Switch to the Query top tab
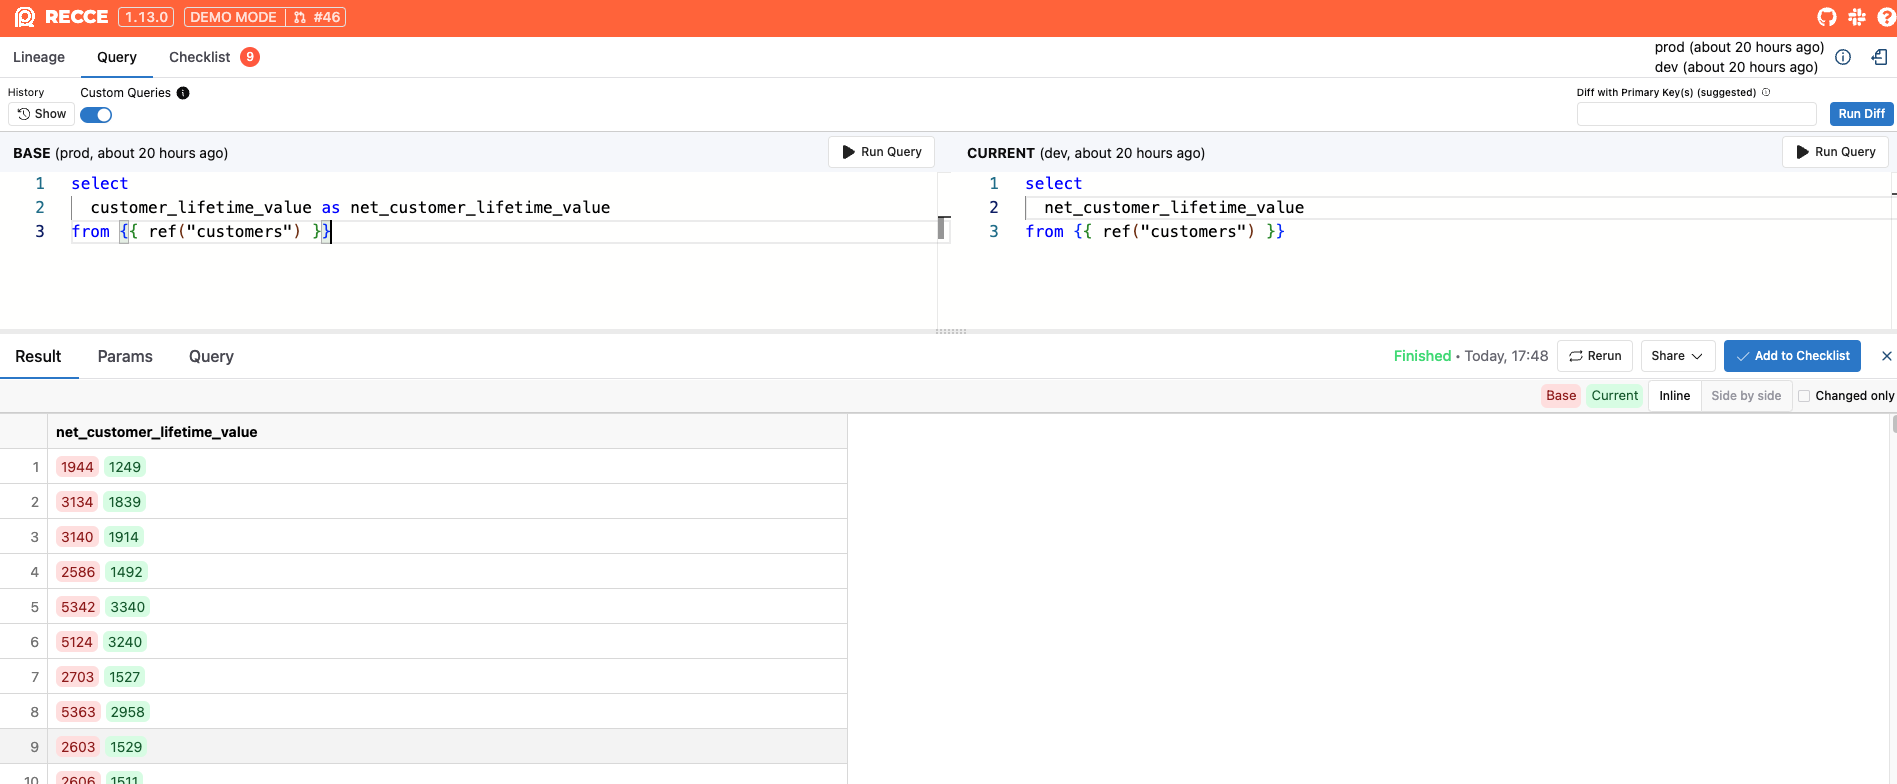Viewport: 1897px width, 784px height. pos(117,57)
